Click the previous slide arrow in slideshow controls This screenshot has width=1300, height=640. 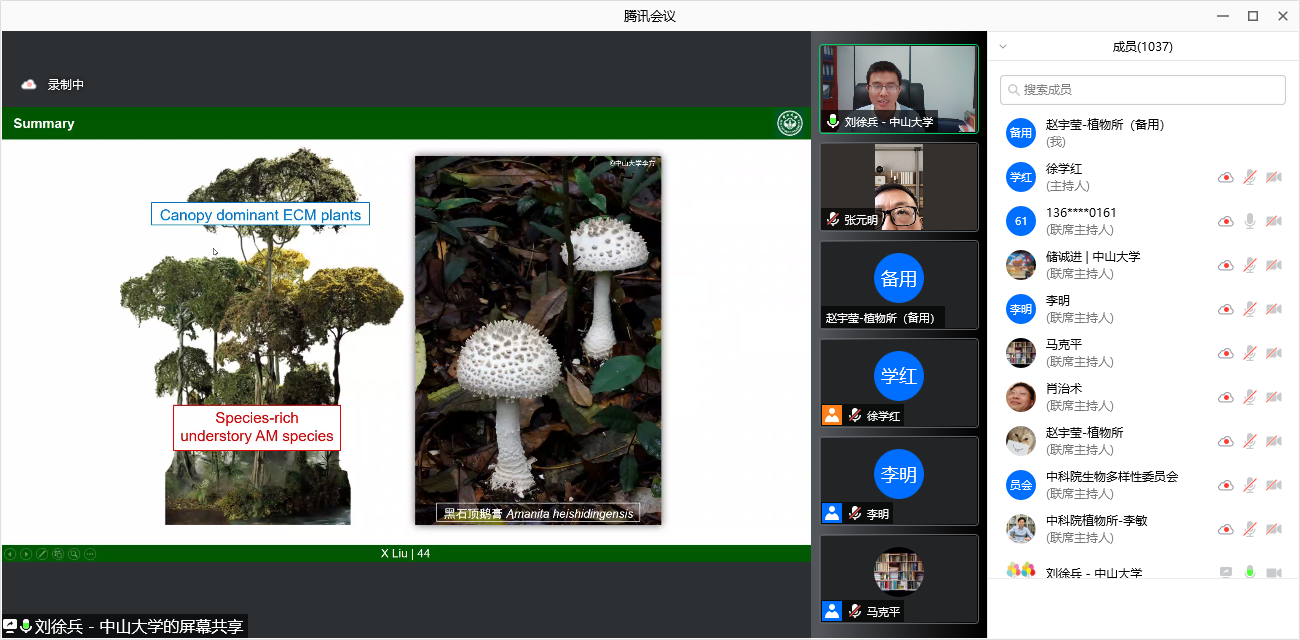(10, 553)
